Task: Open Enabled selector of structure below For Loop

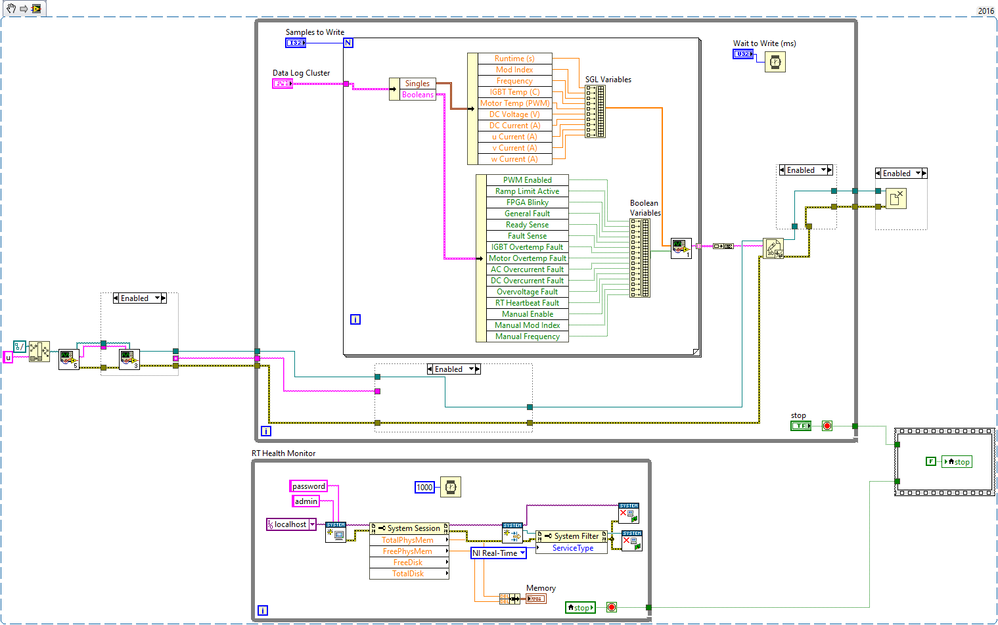Action: click(x=453, y=369)
